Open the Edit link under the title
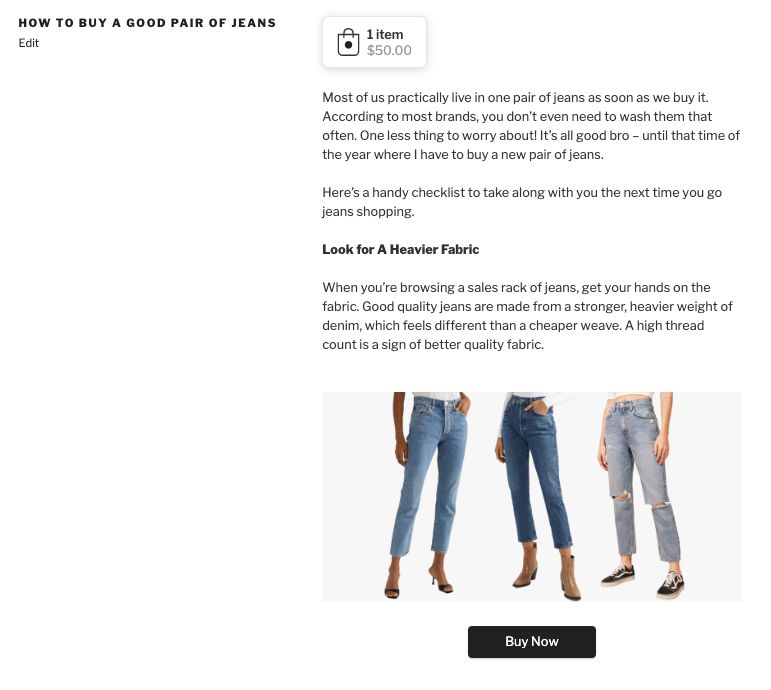 point(29,43)
